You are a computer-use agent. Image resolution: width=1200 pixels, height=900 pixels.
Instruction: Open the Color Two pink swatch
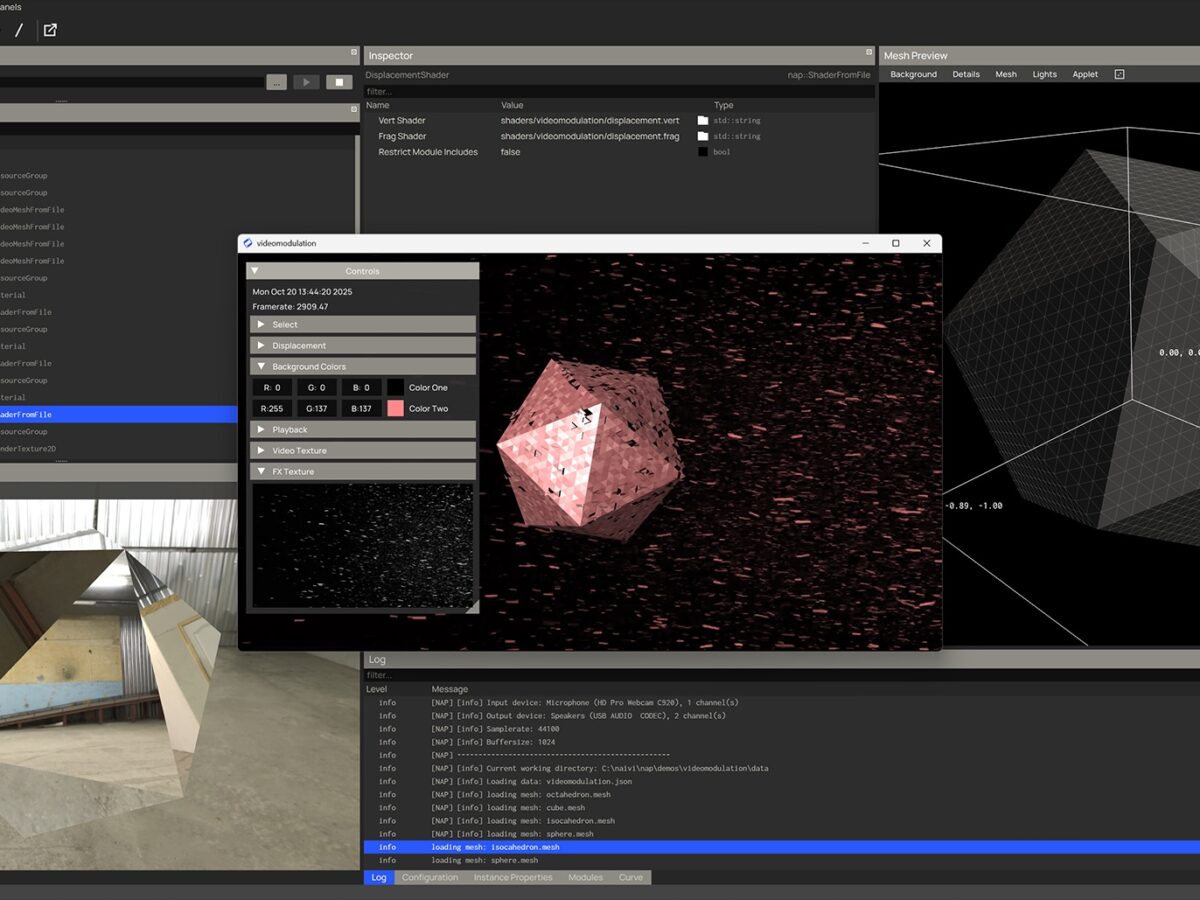396,408
